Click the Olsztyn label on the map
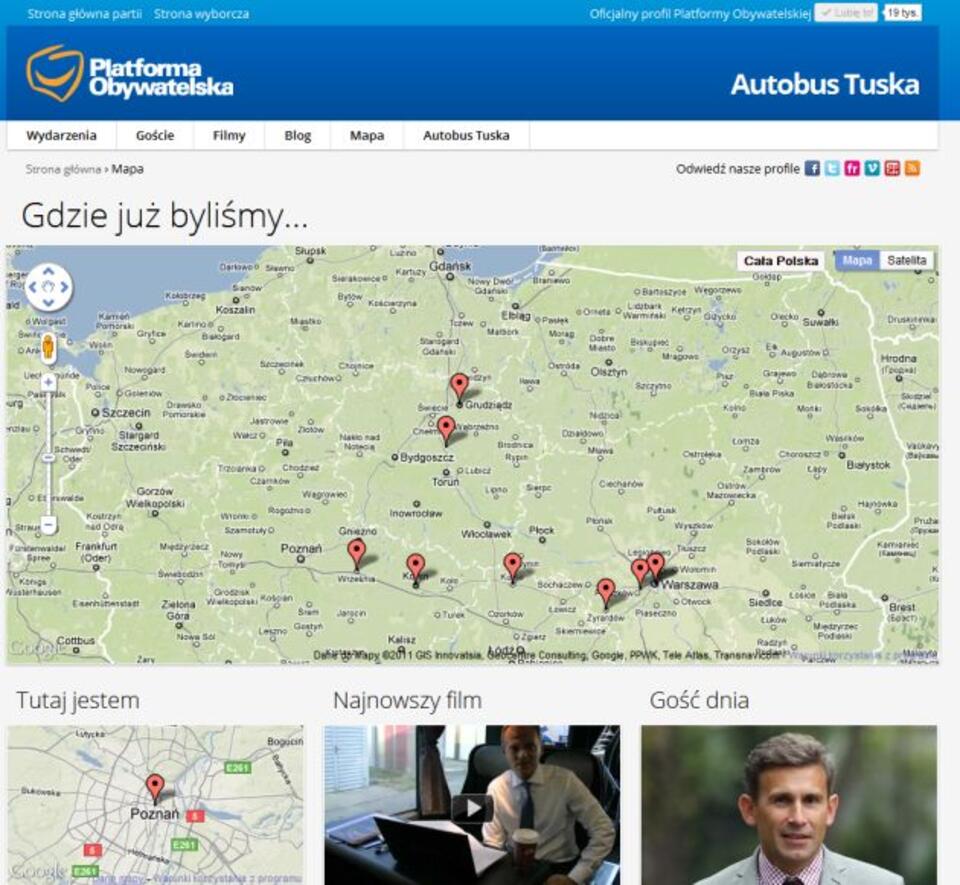This screenshot has width=960, height=885. click(609, 372)
